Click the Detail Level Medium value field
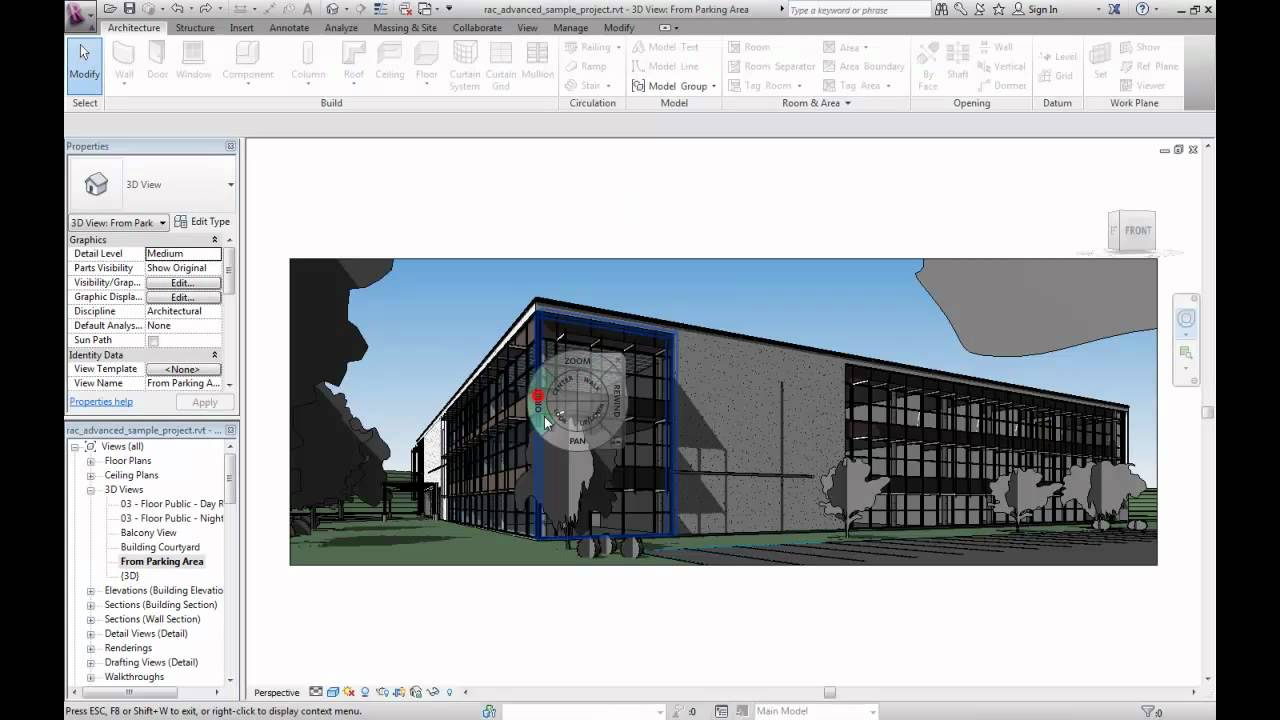Viewport: 1280px width, 720px height. 183,254
